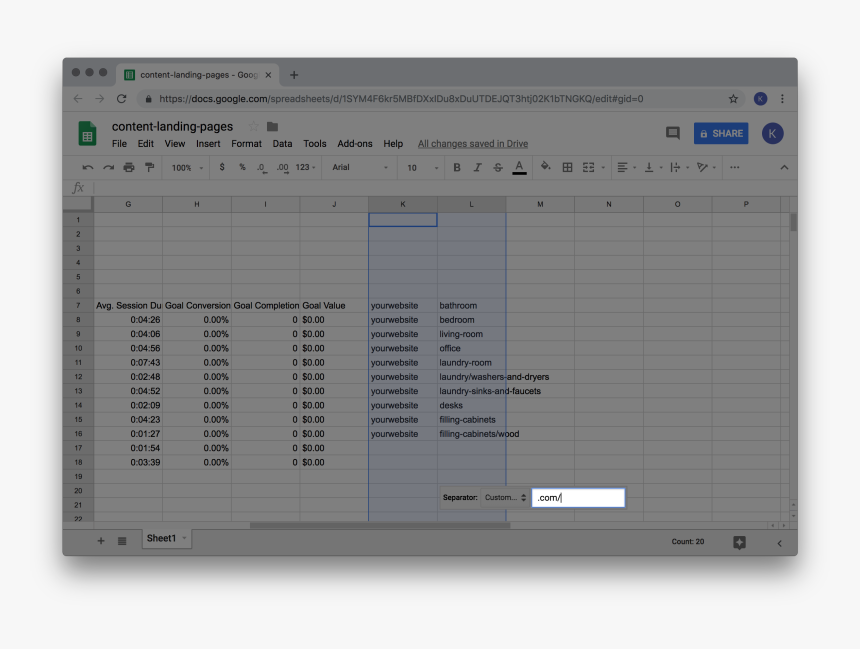
Task: Open the text color picker
Action: click(x=519, y=167)
